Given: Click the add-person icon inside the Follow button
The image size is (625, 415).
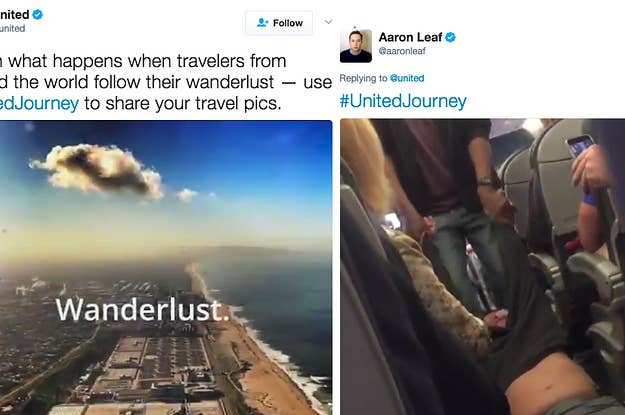Looking at the screenshot, I should [262, 23].
